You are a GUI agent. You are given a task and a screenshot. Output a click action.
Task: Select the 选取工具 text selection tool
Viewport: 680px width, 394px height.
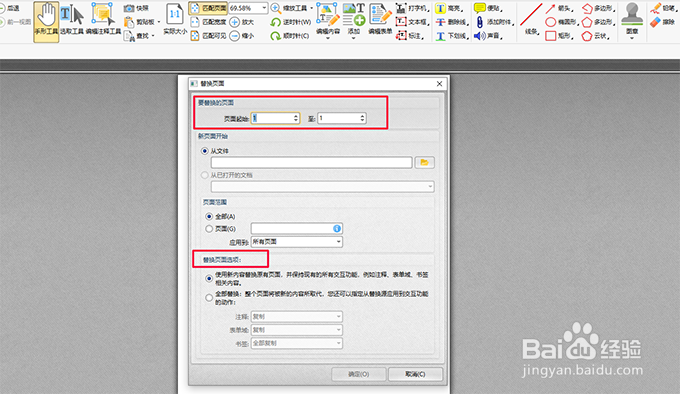pyautogui.click(x=72, y=21)
